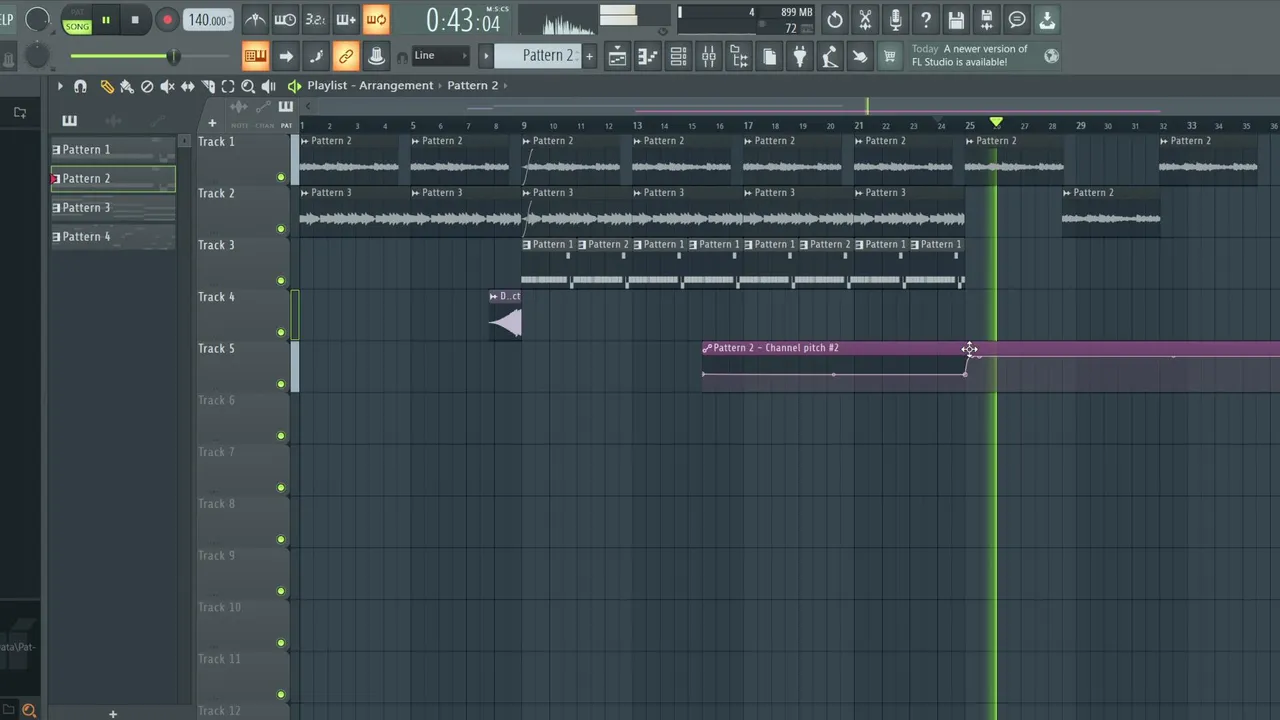Select the Playback speaker tool
Viewport: 1280px width, 720px height.
pyautogui.click(x=268, y=86)
